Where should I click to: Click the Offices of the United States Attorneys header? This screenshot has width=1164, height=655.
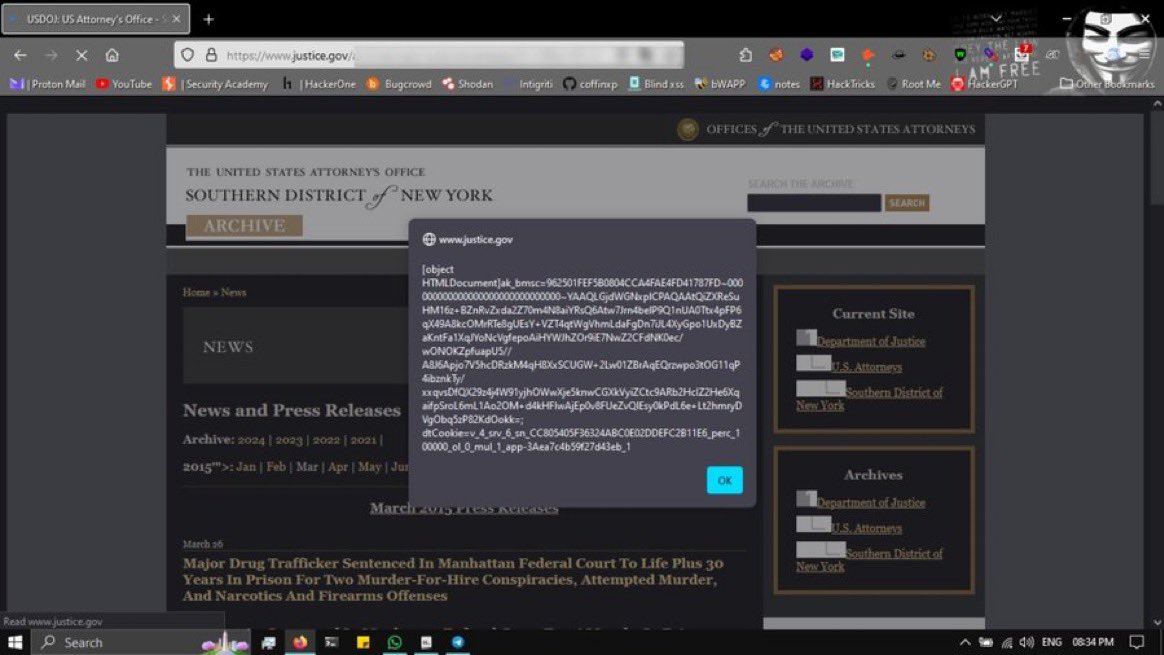point(826,129)
